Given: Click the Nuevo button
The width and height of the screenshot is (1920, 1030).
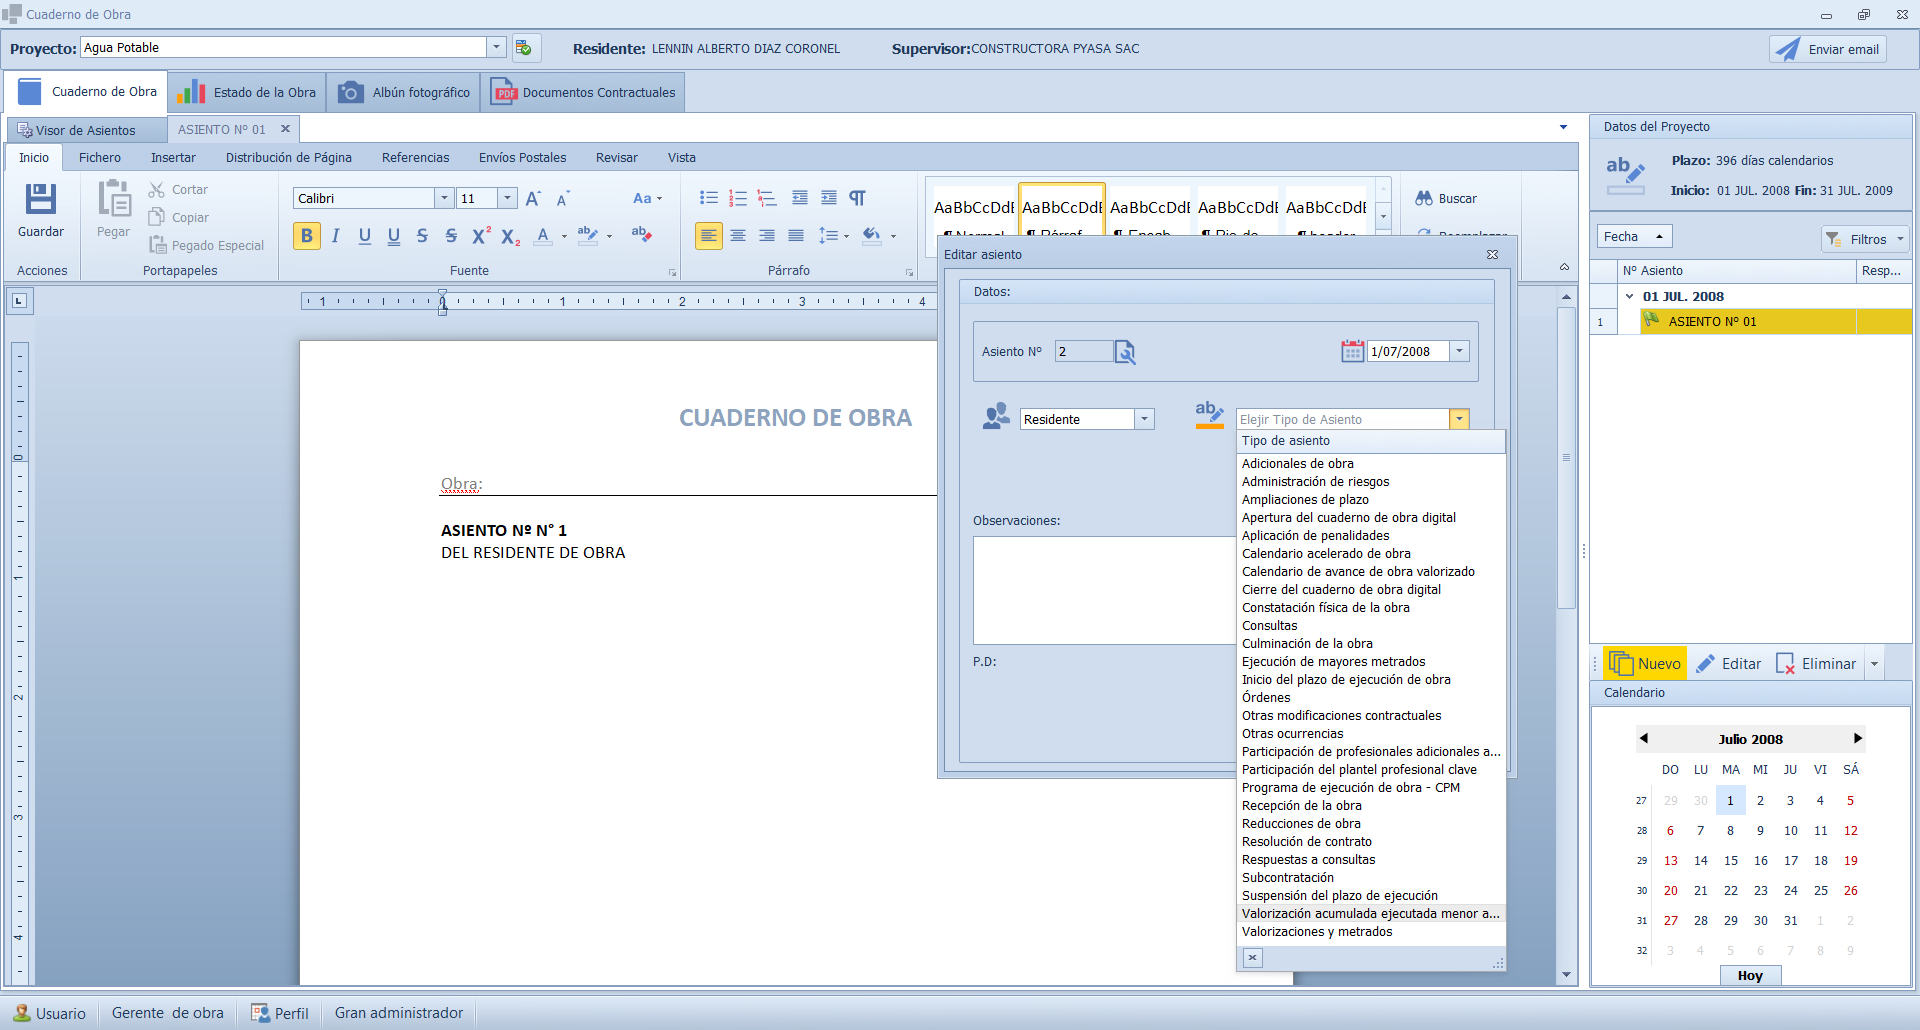Looking at the screenshot, I should (1645, 663).
